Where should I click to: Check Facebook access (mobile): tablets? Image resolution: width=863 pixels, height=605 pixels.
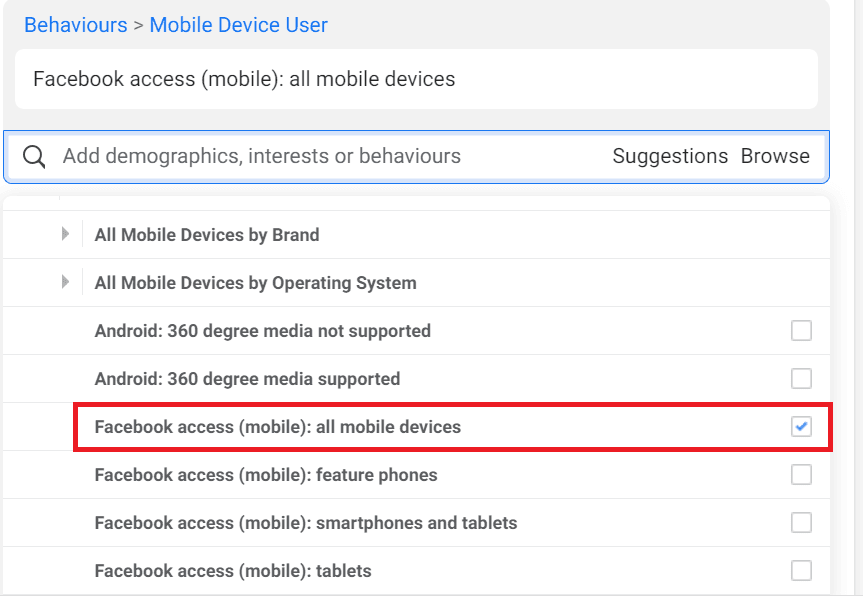(801, 571)
